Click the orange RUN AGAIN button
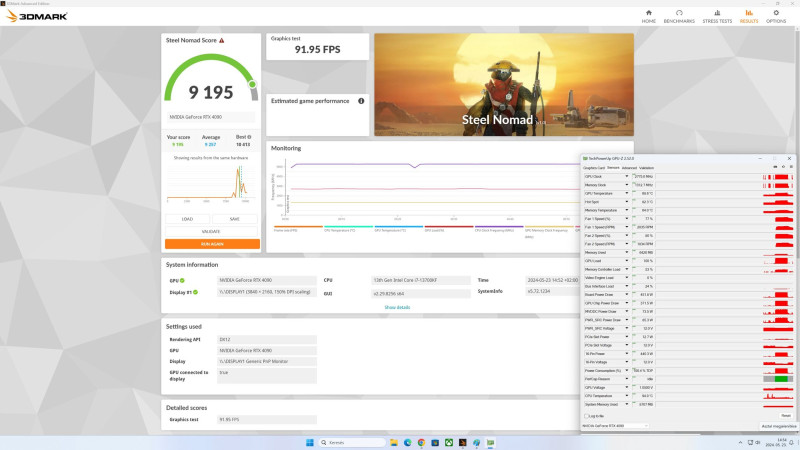Image resolution: width=800 pixels, height=450 pixels. pos(212,244)
